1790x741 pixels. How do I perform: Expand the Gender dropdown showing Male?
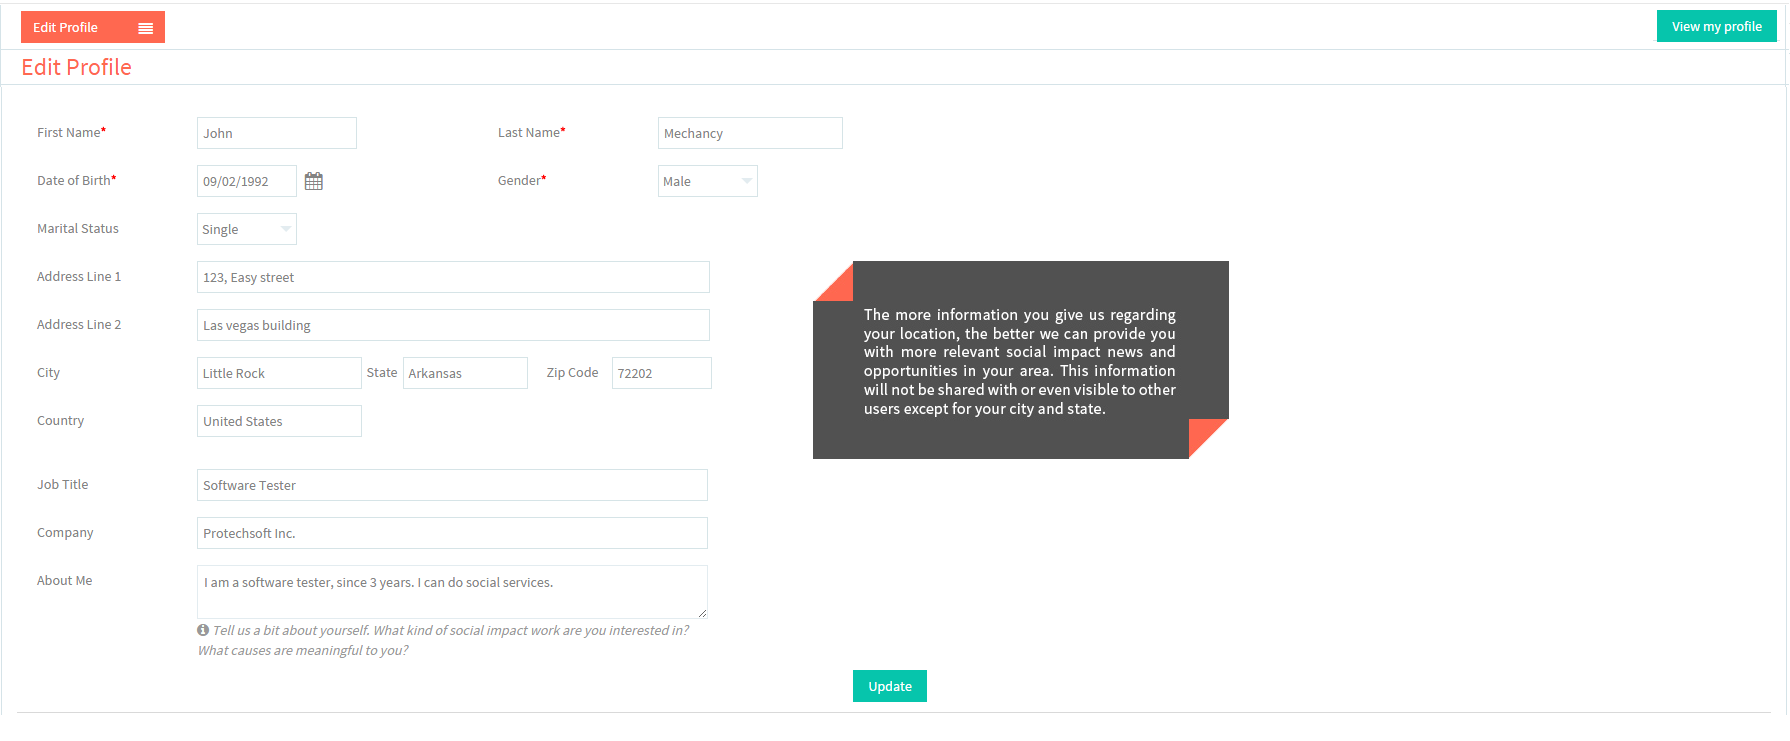[x=707, y=181]
